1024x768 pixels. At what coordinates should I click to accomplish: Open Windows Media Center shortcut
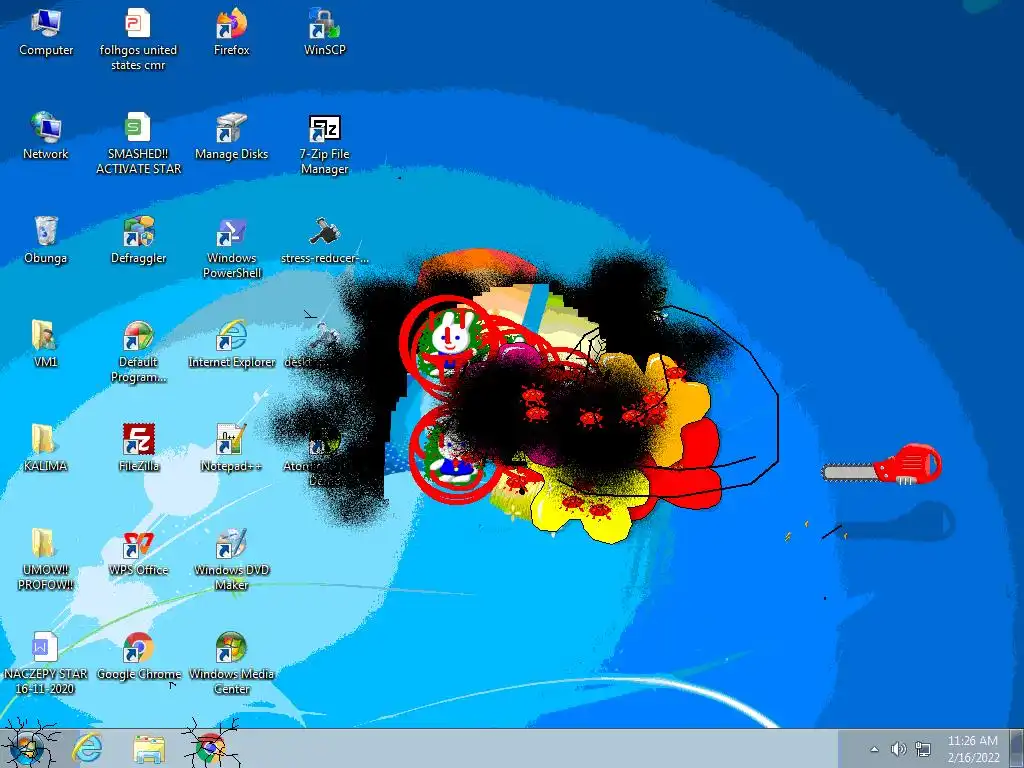pos(231,664)
